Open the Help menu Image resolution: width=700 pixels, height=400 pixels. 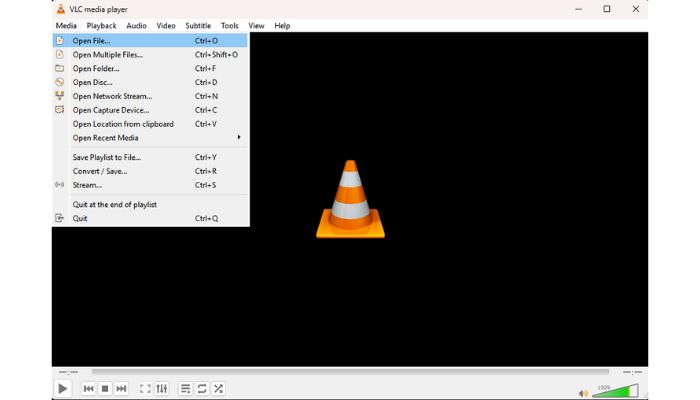click(x=282, y=26)
